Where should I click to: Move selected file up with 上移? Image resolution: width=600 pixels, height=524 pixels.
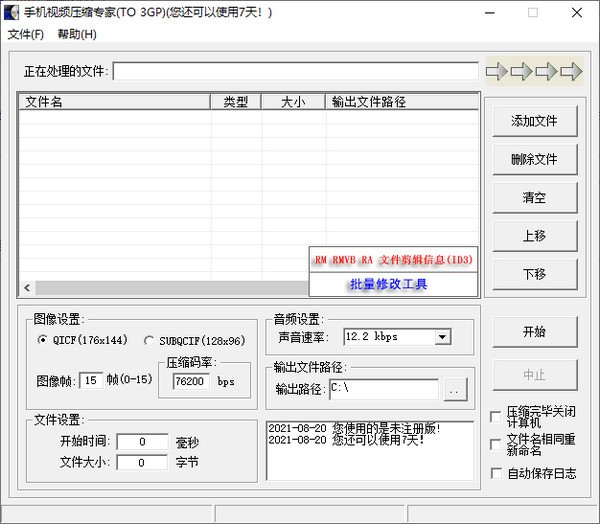tap(534, 236)
